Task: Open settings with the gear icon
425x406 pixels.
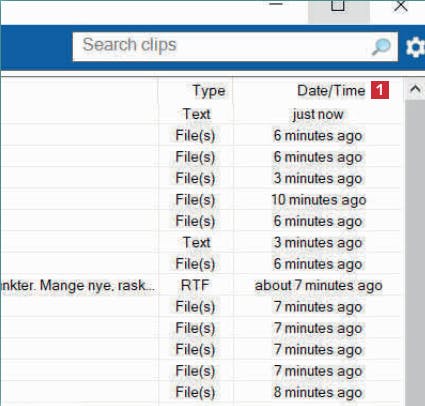Action: pos(416,47)
